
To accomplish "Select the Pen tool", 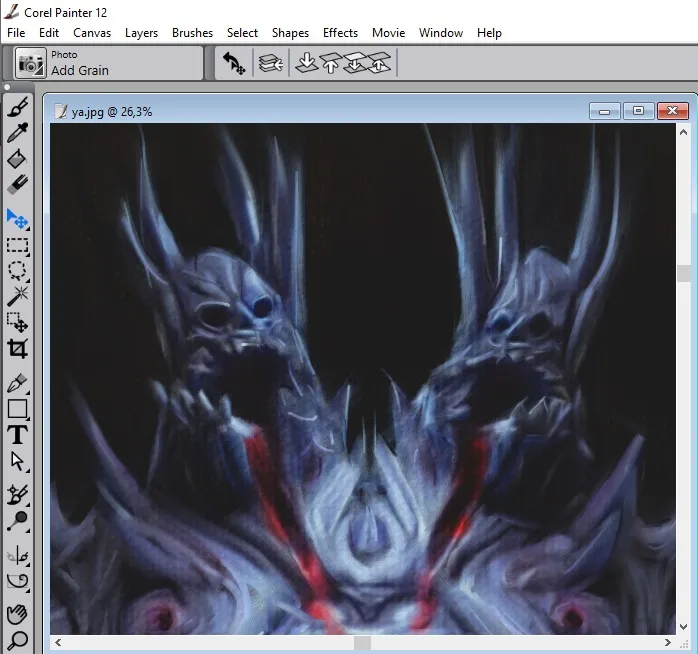I will pyautogui.click(x=18, y=383).
